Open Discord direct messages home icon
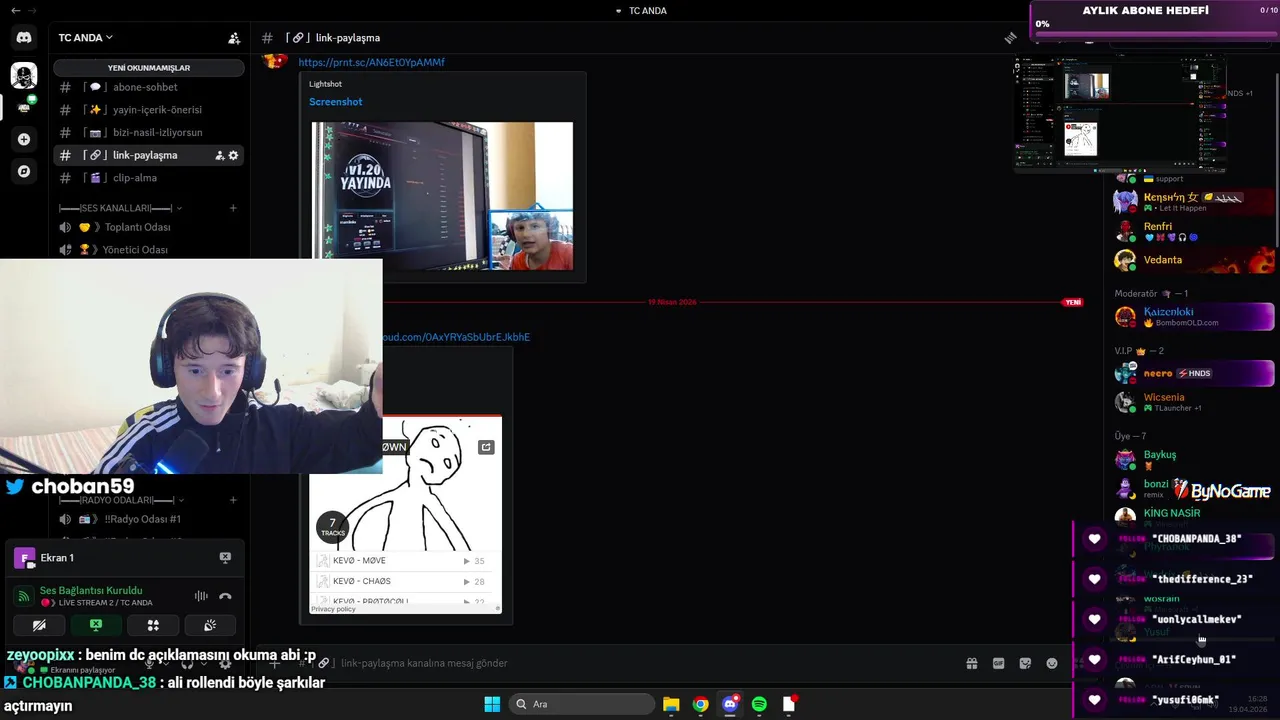This screenshot has width=1280, height=720. [24, 38]
